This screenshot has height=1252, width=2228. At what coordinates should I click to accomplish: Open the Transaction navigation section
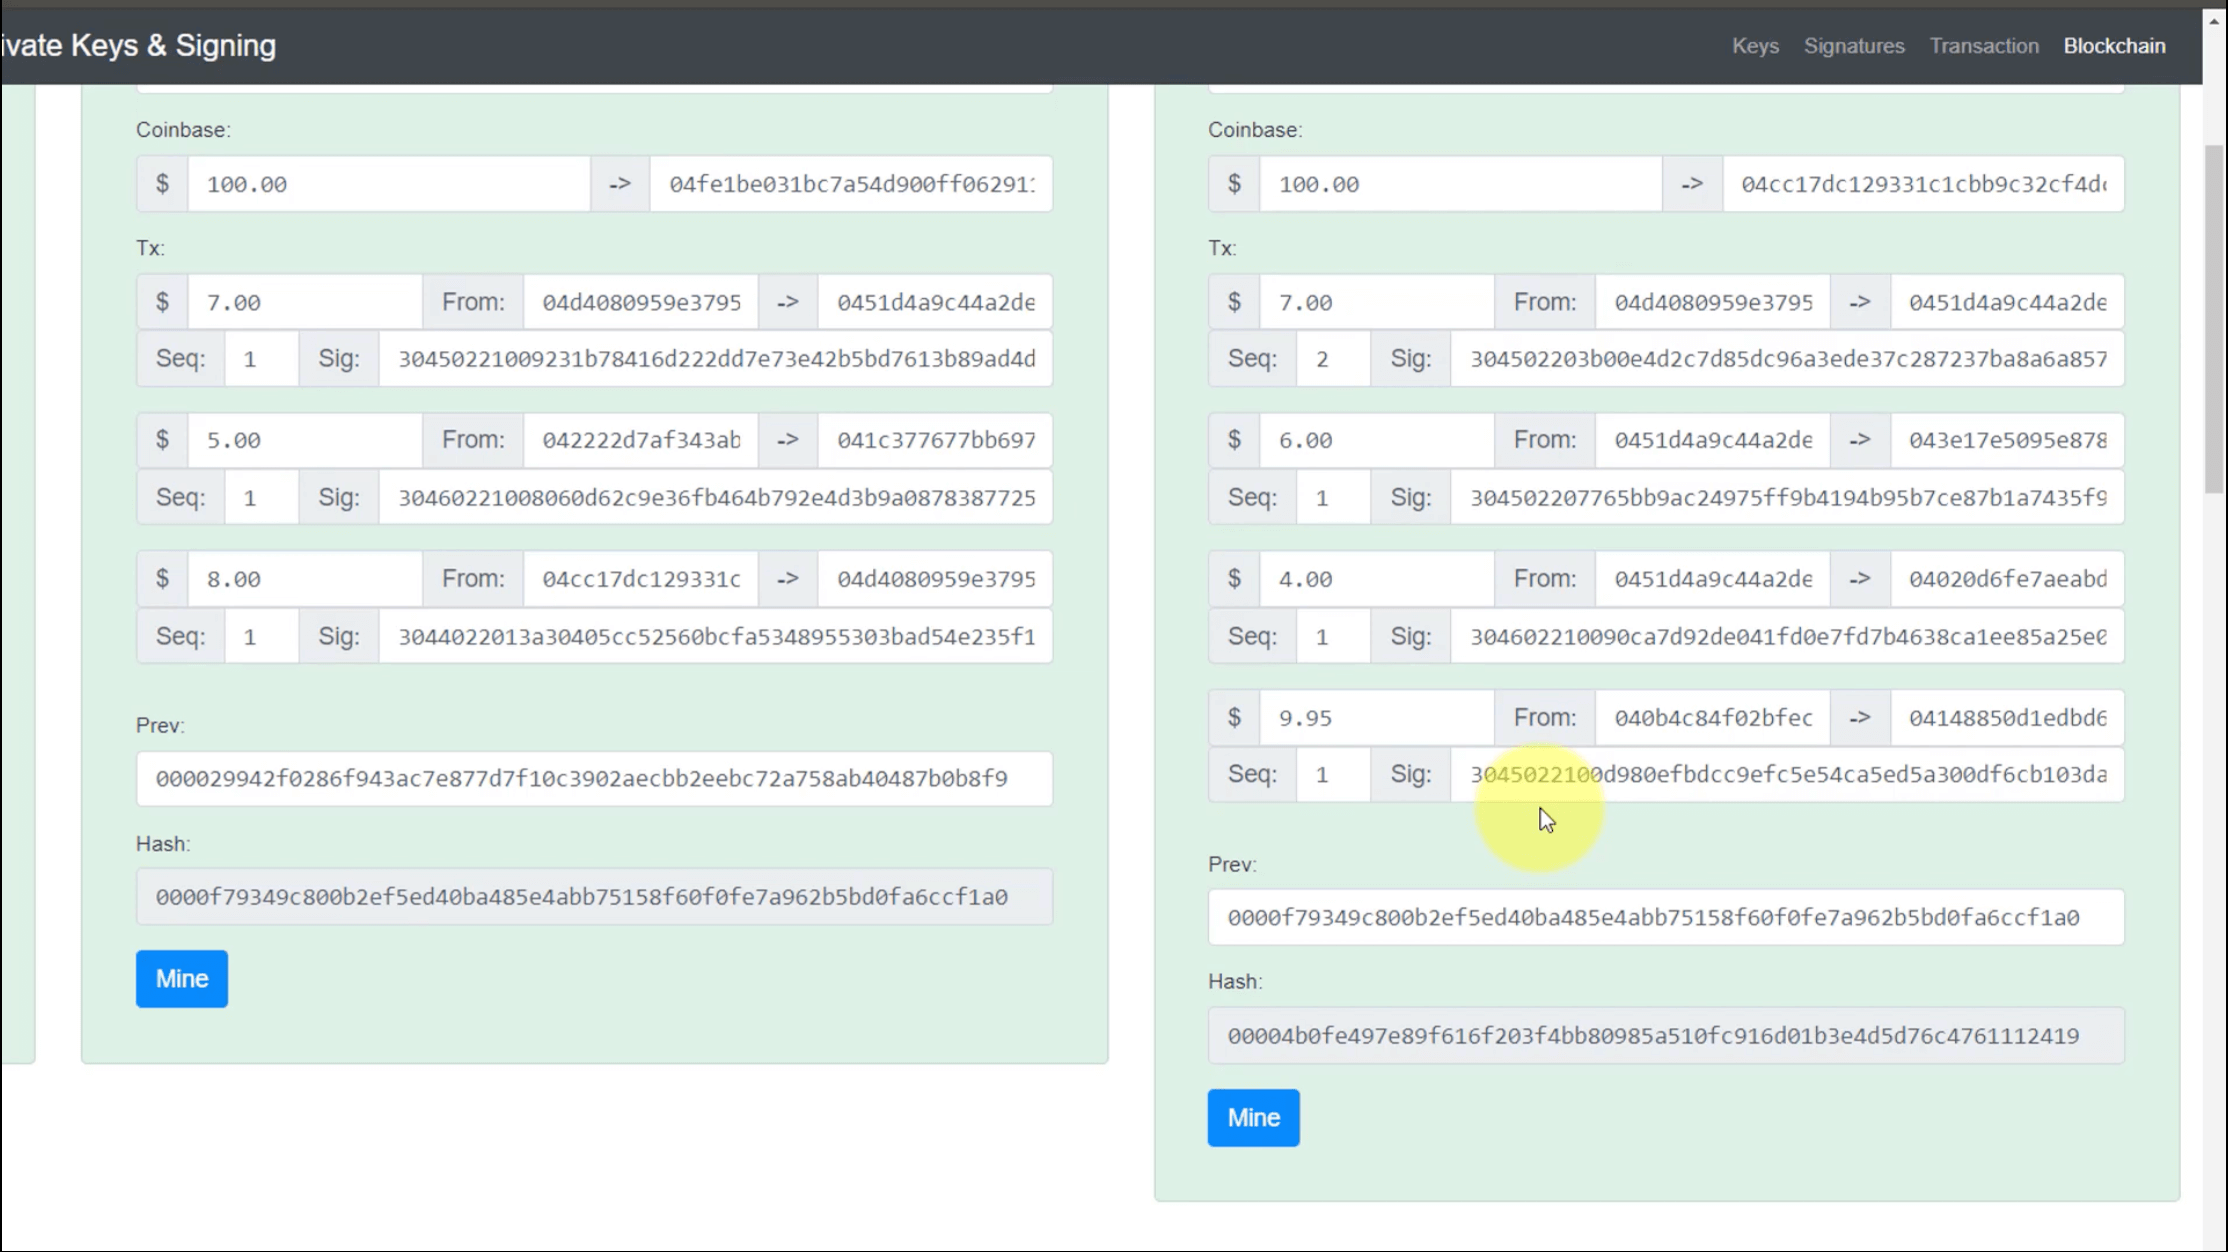1983,44
